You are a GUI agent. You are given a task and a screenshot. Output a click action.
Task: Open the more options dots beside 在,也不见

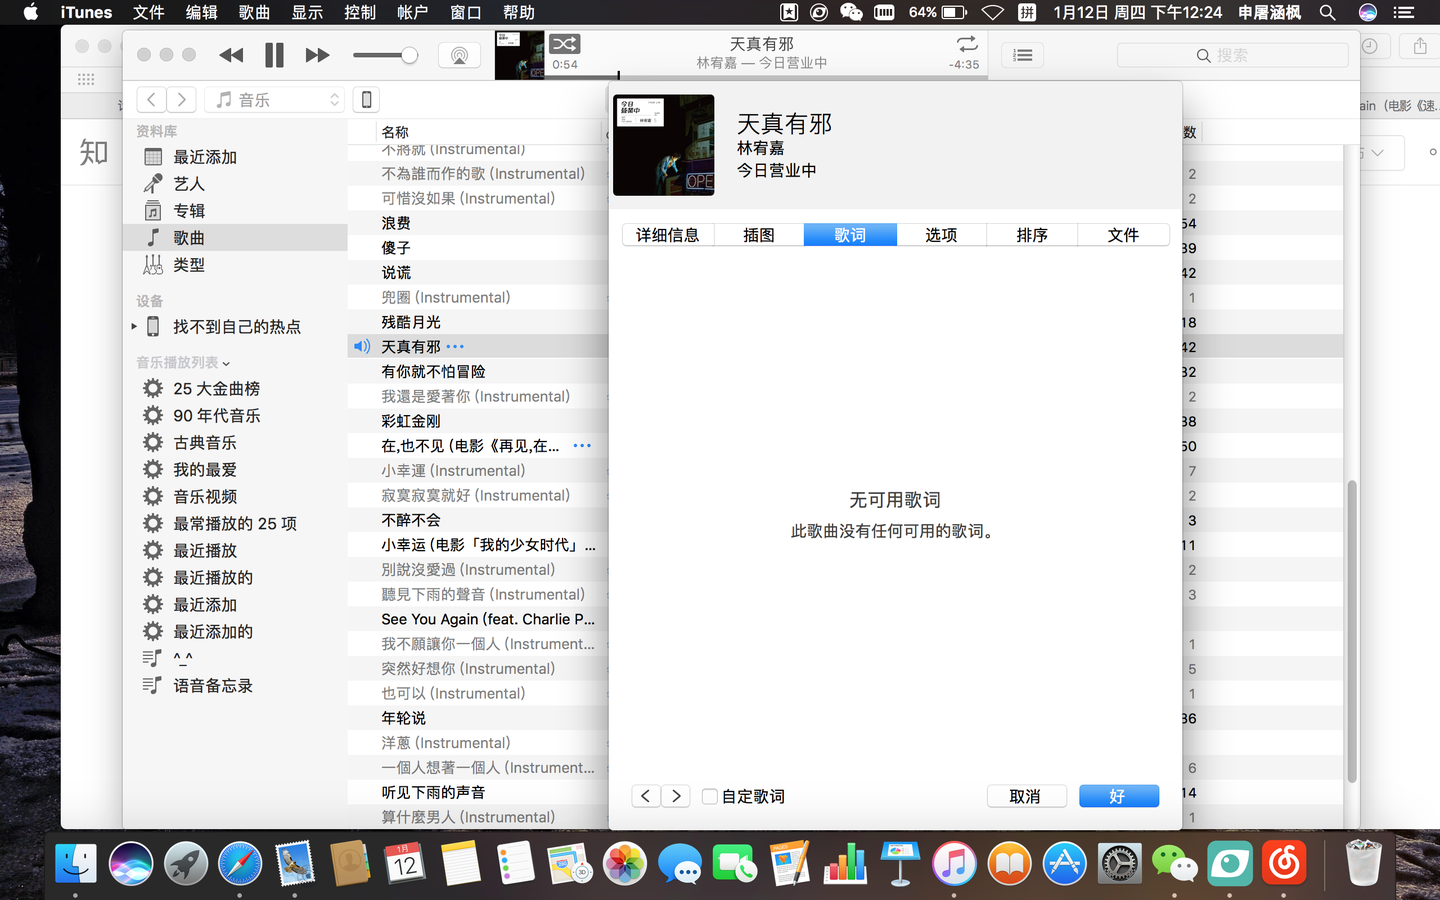pos(582,446)
